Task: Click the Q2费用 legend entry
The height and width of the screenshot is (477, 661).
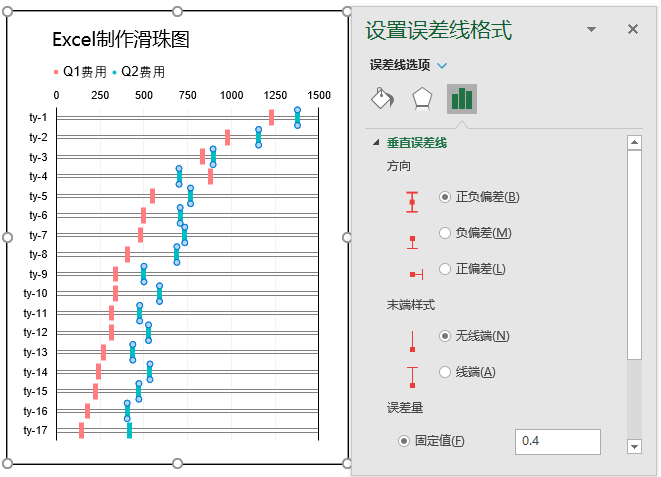Action: pyautogui.click(x=138, y=72)
